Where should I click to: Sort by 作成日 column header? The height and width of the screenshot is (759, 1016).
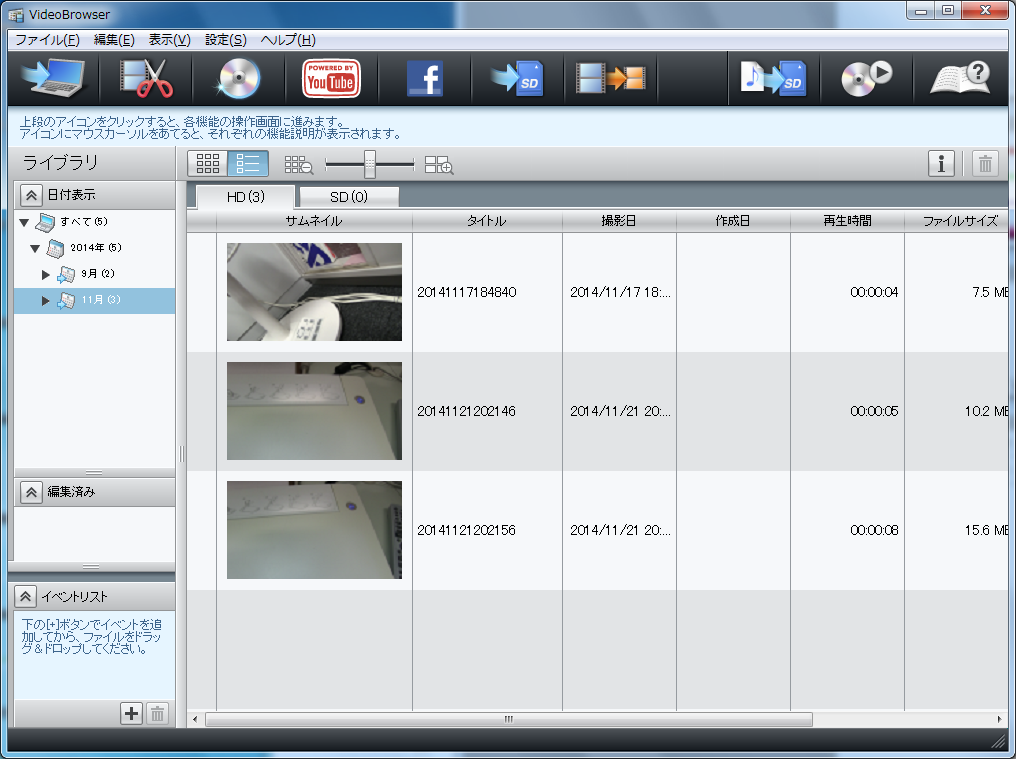pos(733,220)
